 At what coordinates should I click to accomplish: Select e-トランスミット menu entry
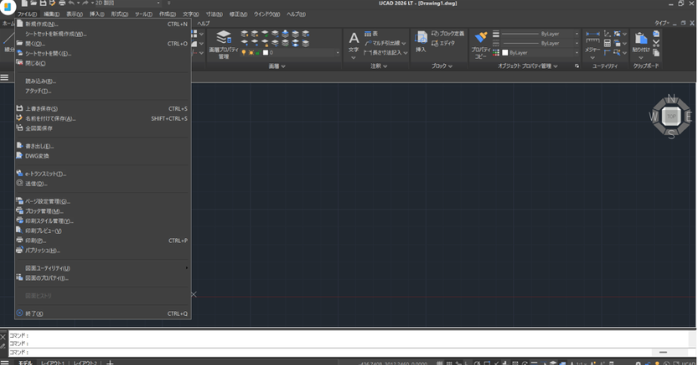(103, 174)
